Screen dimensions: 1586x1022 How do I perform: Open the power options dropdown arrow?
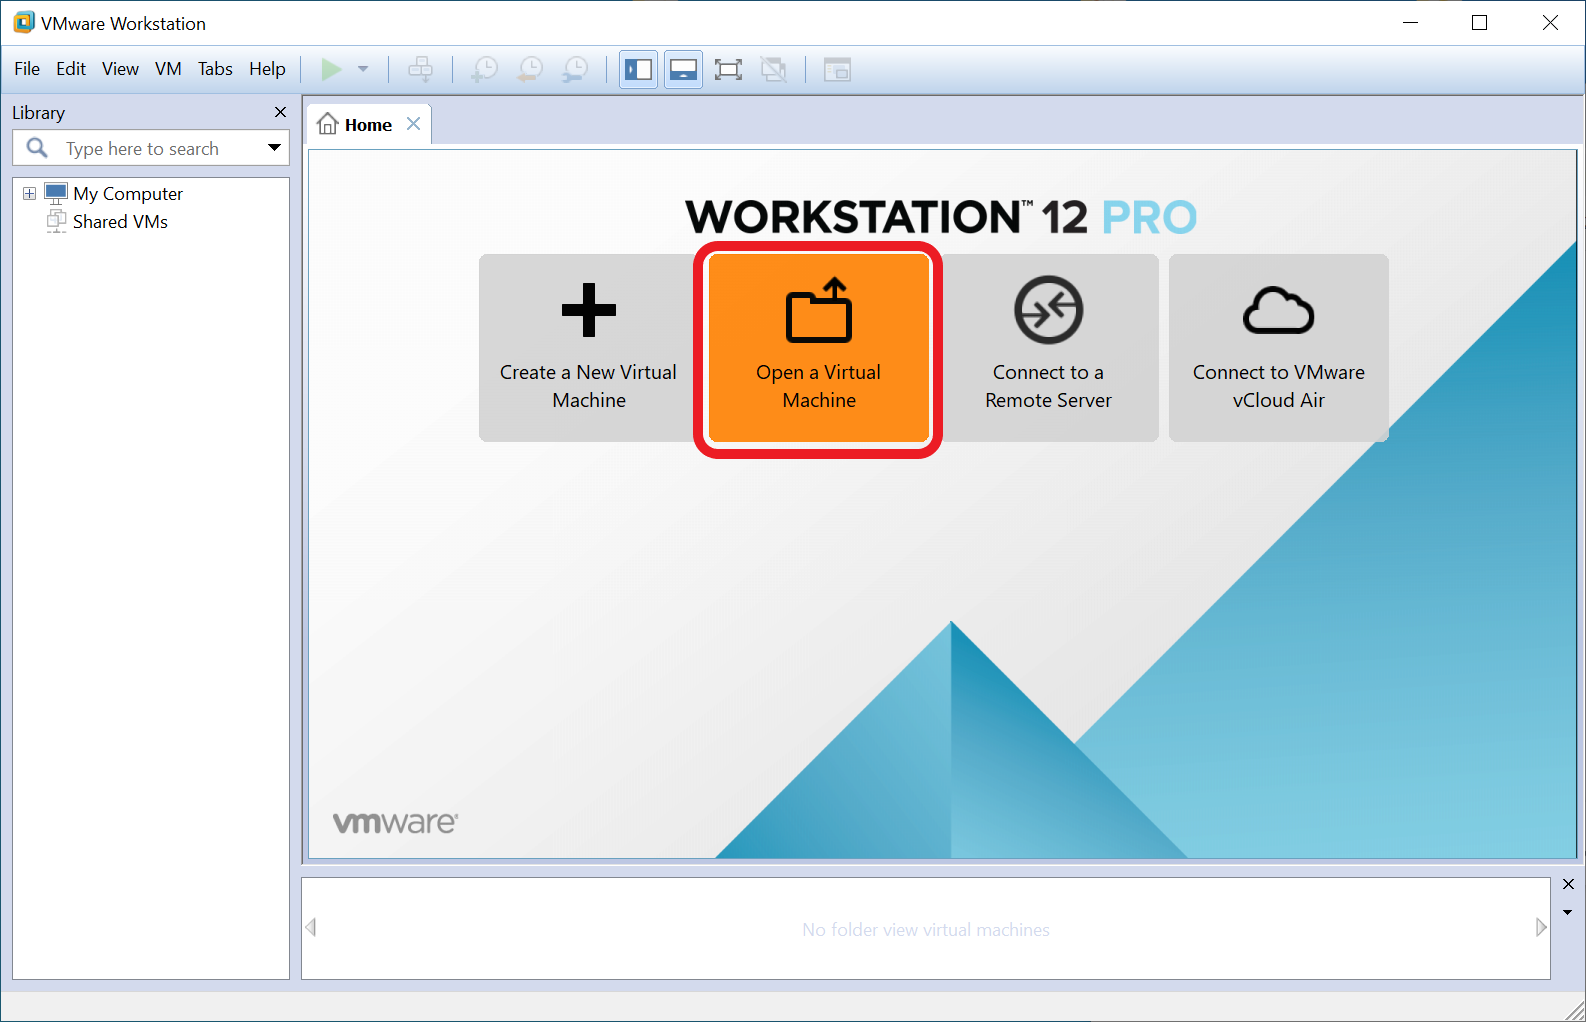click(363, 69)
